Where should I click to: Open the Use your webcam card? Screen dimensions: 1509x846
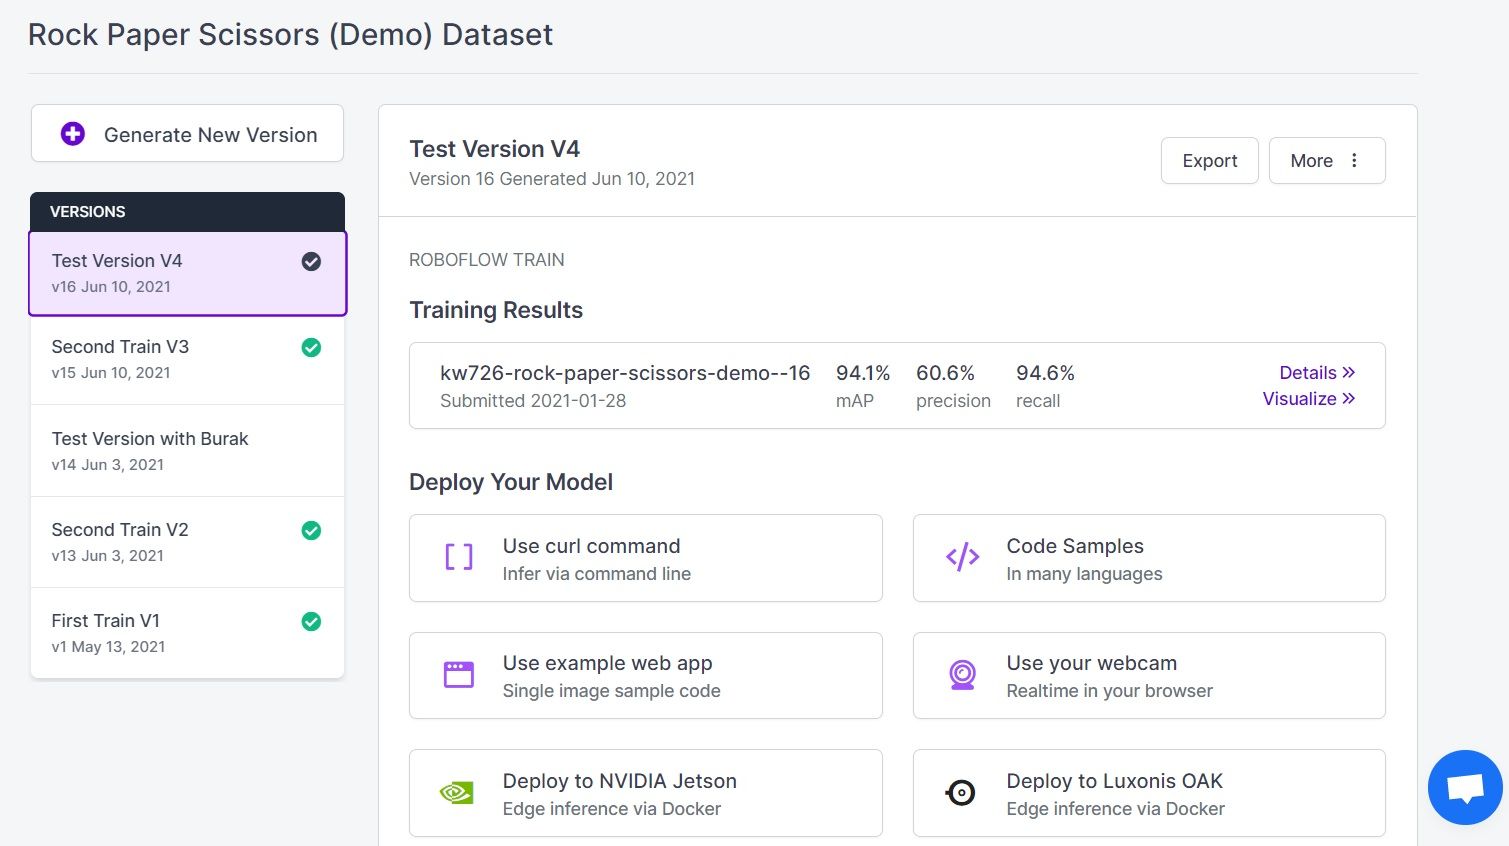(1149, 675)
